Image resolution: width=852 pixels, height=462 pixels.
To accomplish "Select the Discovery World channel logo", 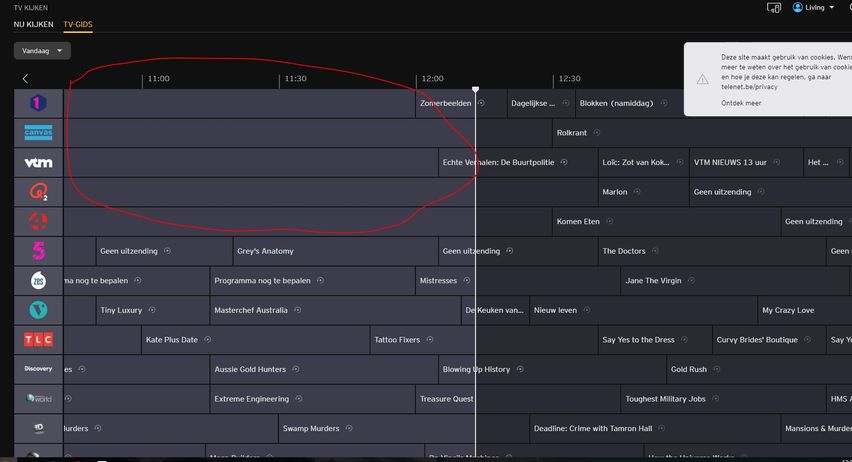I will (38, 398).
